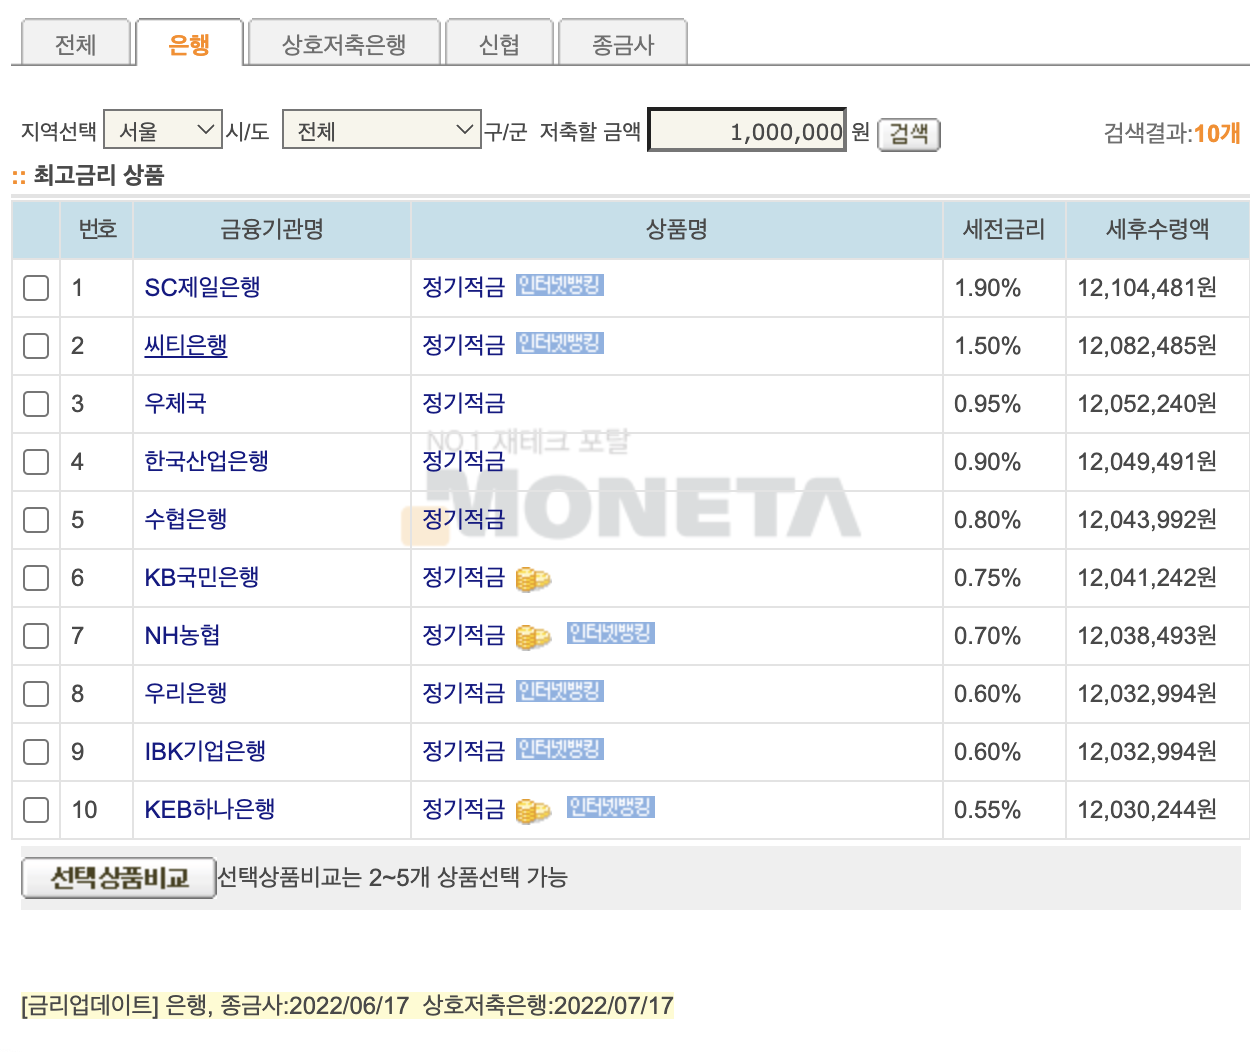Viewport: 1250px width, 1052px height.
Task: Open 정기적금 product in SC제일은행 row
Action: [464, 288]
